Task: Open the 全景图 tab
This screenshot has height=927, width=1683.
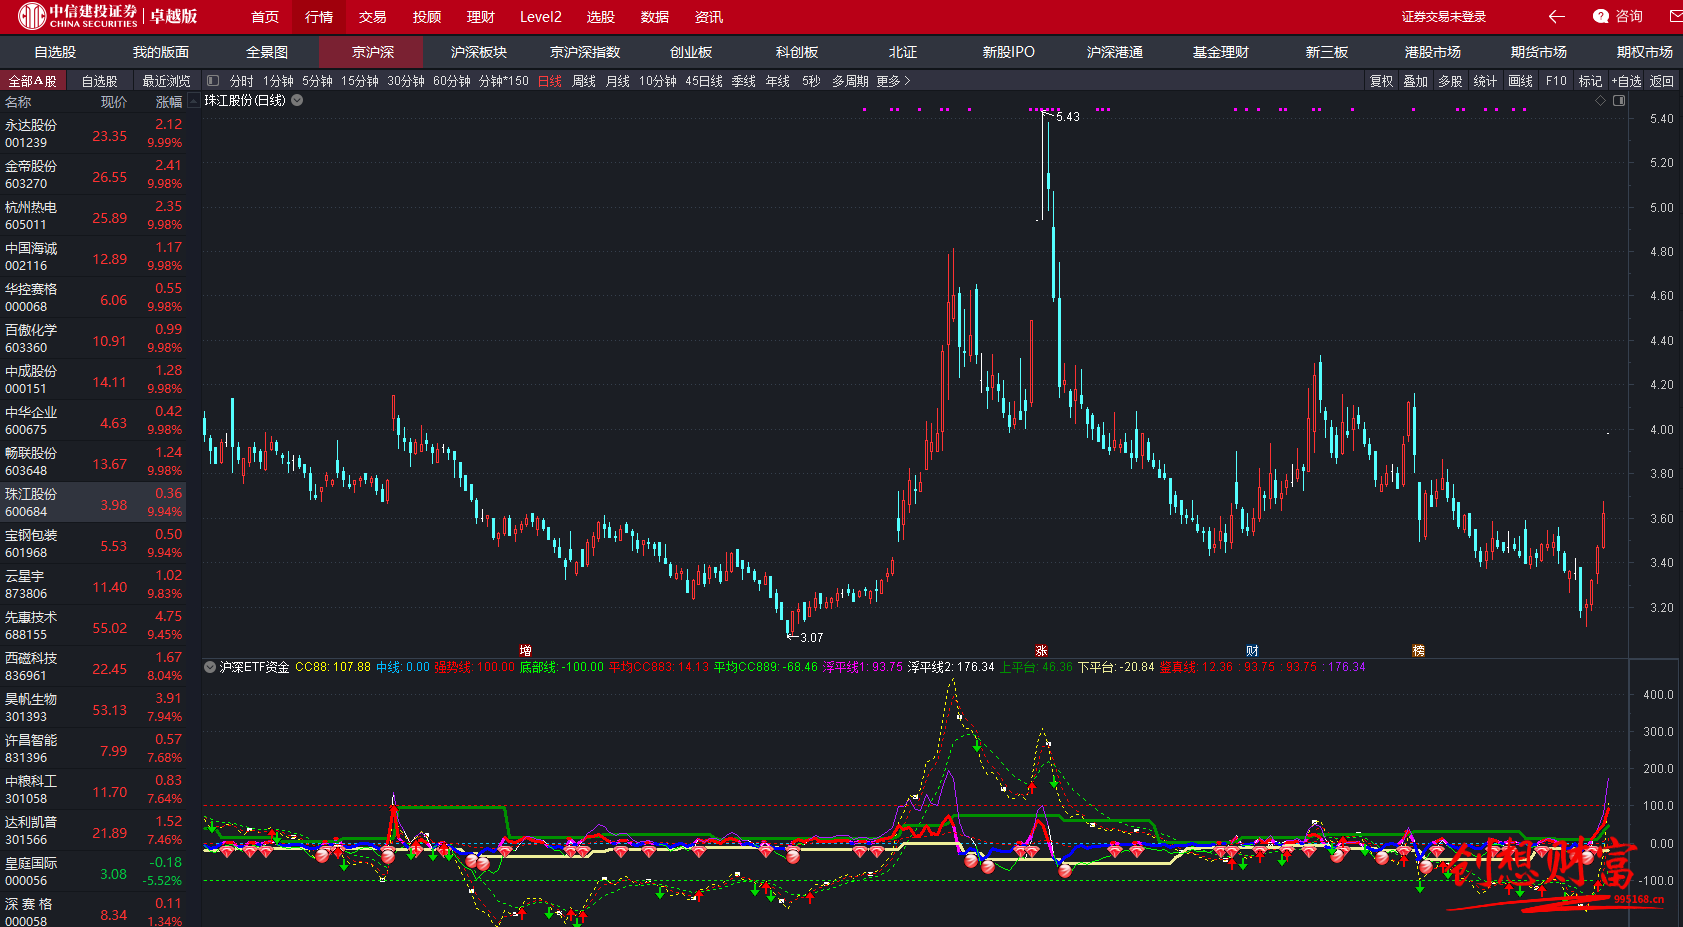Action: (267, 52)
